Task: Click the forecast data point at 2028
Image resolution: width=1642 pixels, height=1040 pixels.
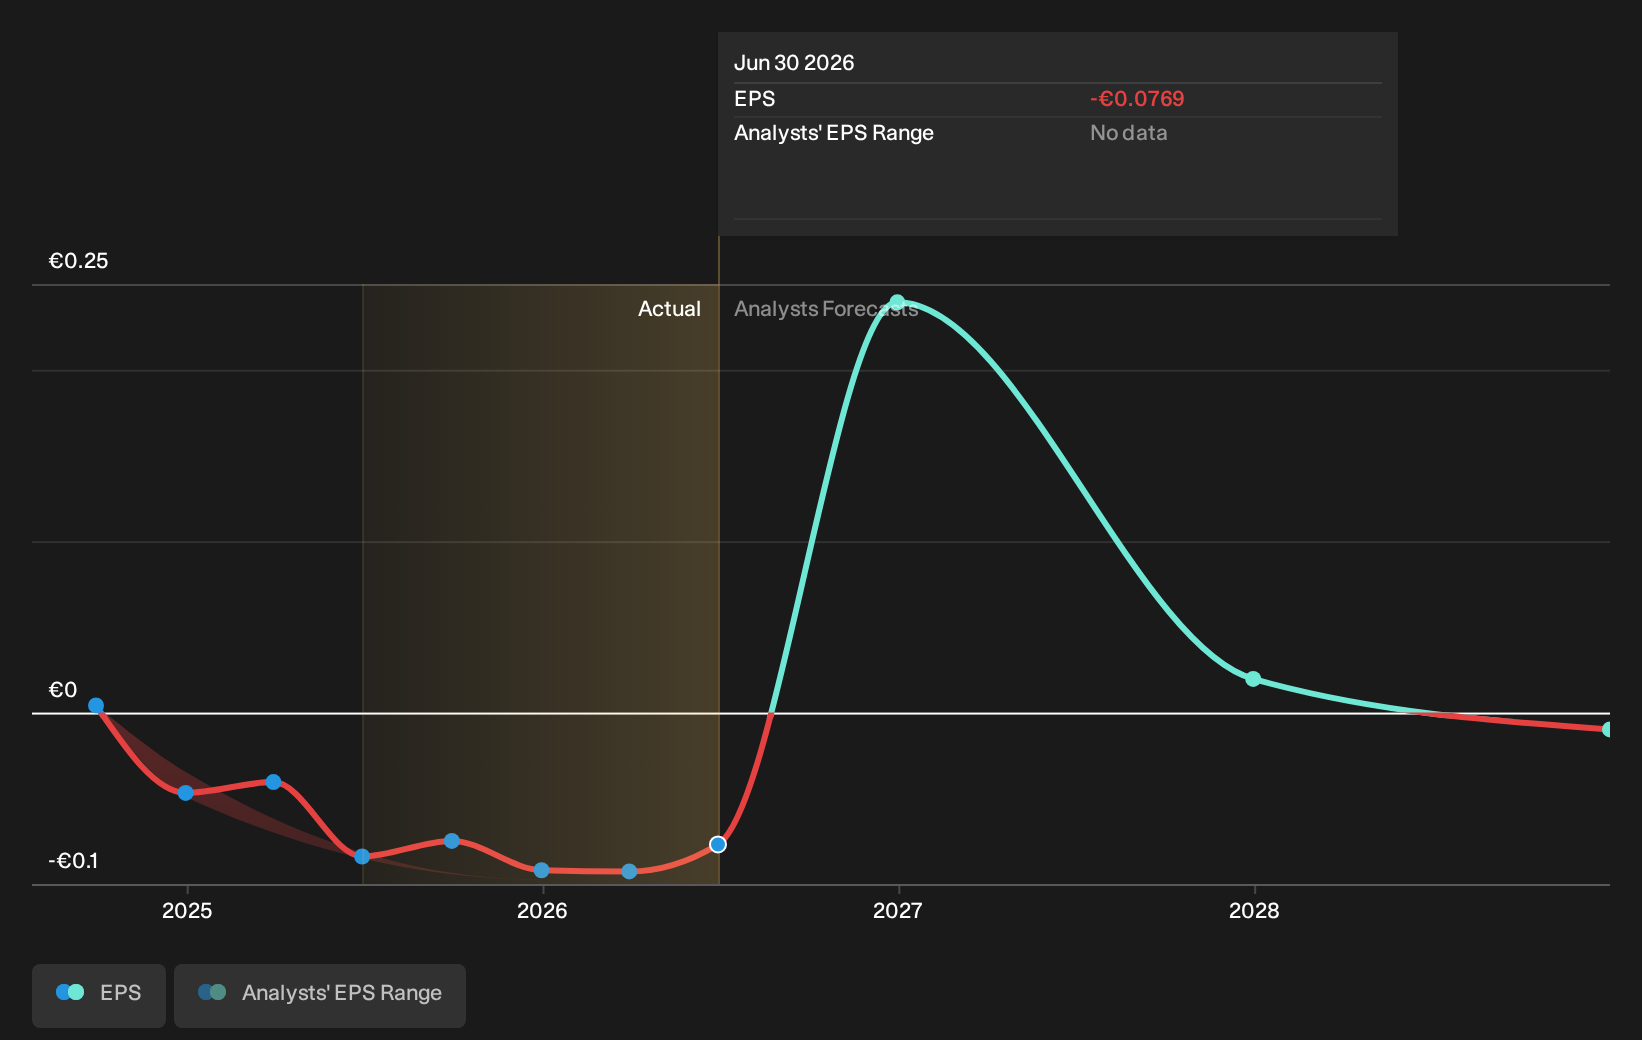Action: point(1253,679)
